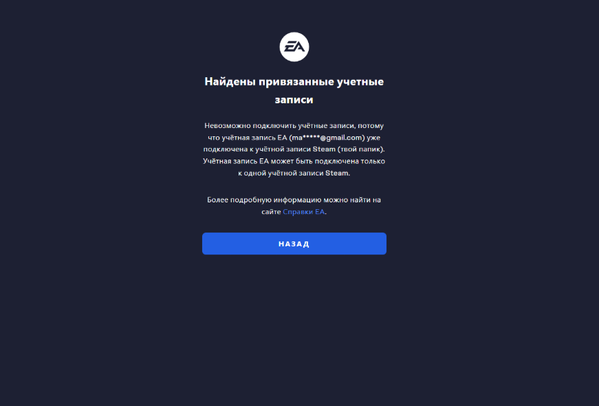This screenshot has width=599, height=406.
Task: Open the Справки EA help link
Action: coord(304,212)
